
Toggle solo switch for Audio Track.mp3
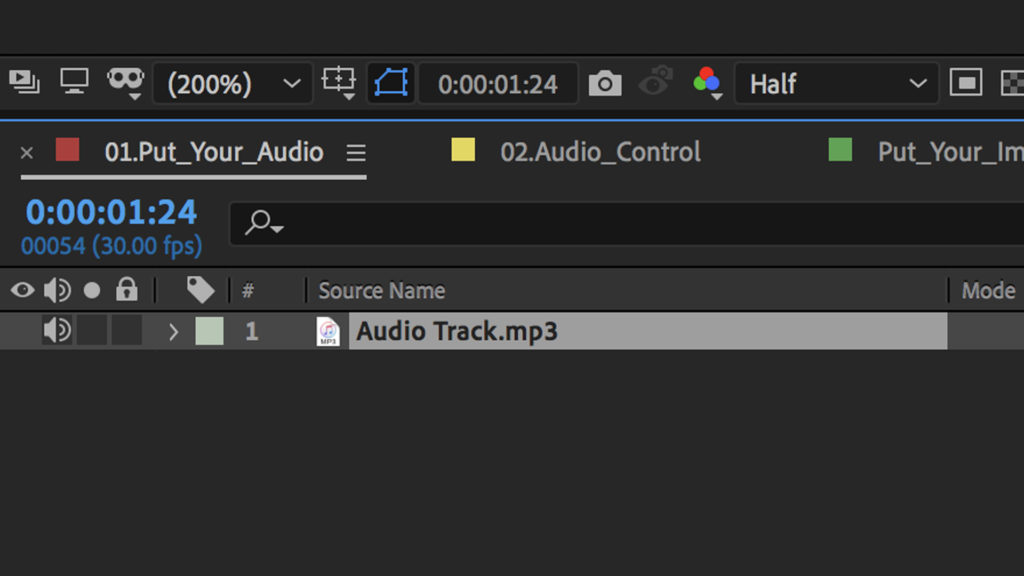coord(92,331)
